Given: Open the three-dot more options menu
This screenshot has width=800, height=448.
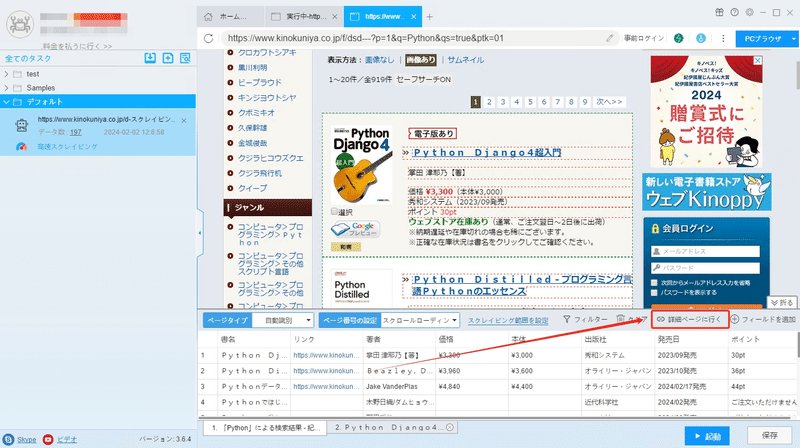Looking at the screenshot, I should (723, 38).
